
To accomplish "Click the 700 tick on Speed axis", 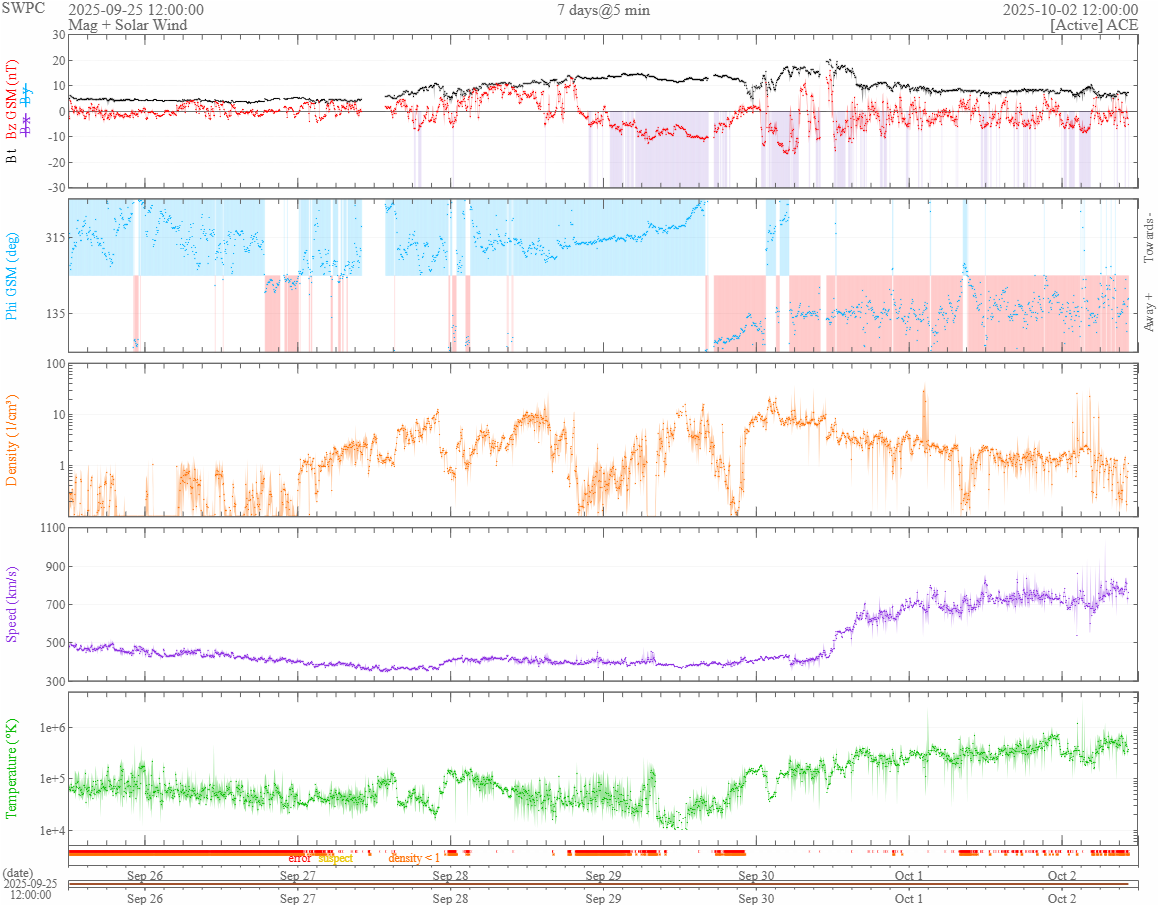I will 55,604.
